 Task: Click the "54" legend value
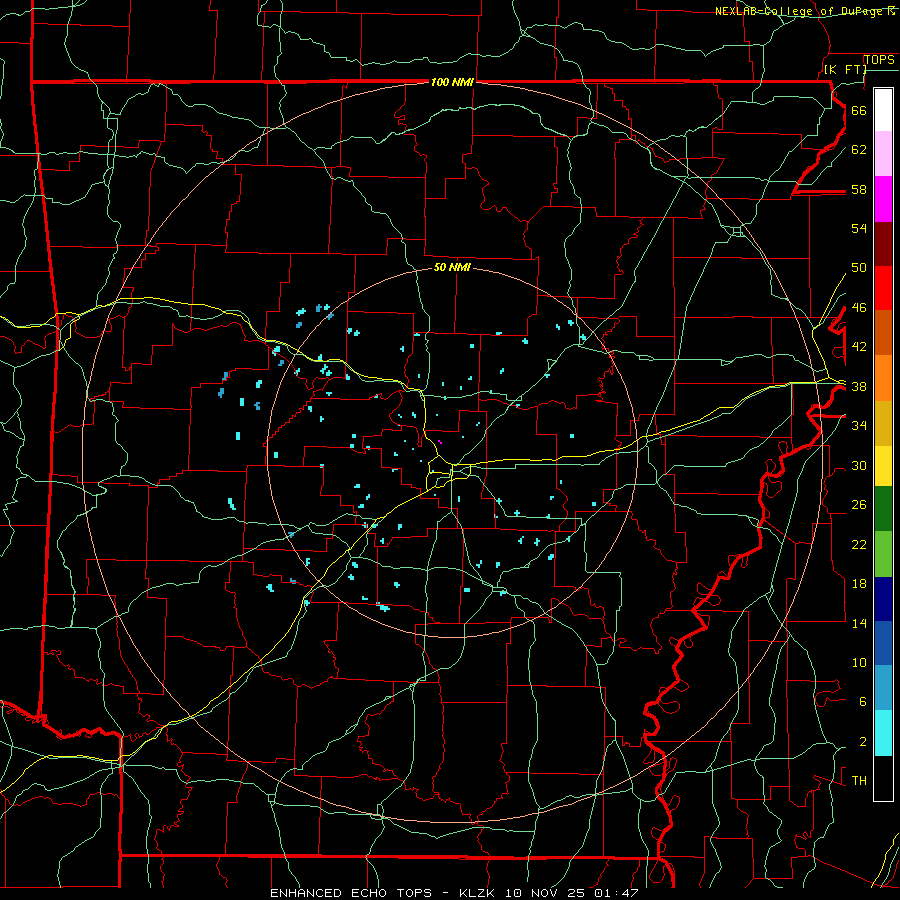click(x=859, y=228)
